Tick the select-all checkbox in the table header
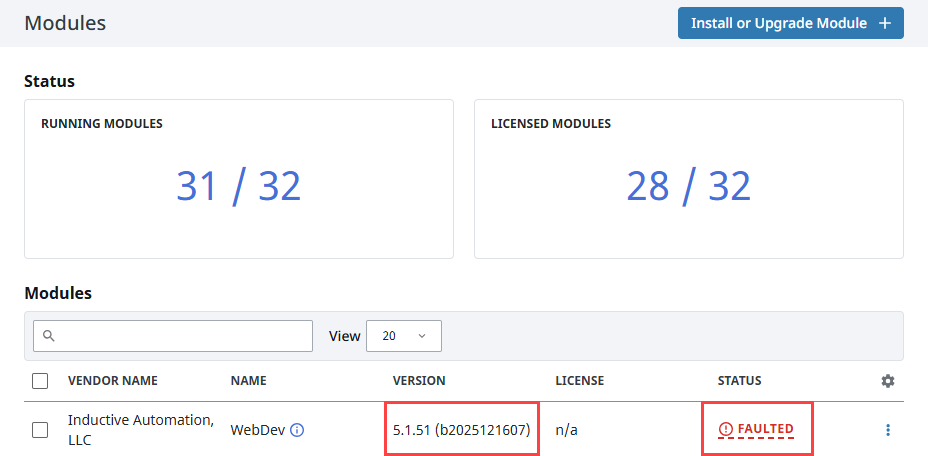 [x=40, y=381]
